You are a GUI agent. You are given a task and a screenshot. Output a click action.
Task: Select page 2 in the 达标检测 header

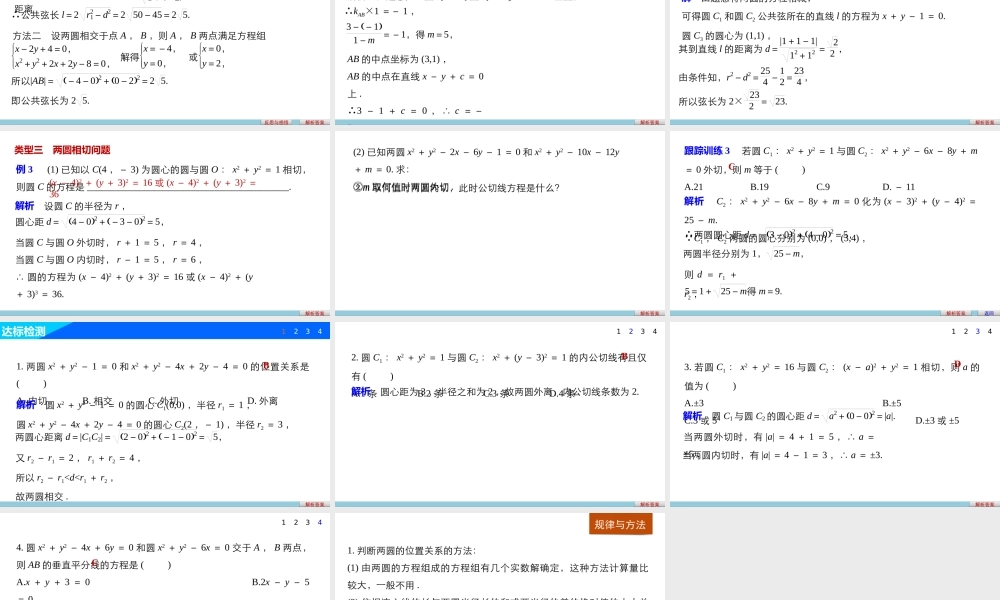coord(296,331)
